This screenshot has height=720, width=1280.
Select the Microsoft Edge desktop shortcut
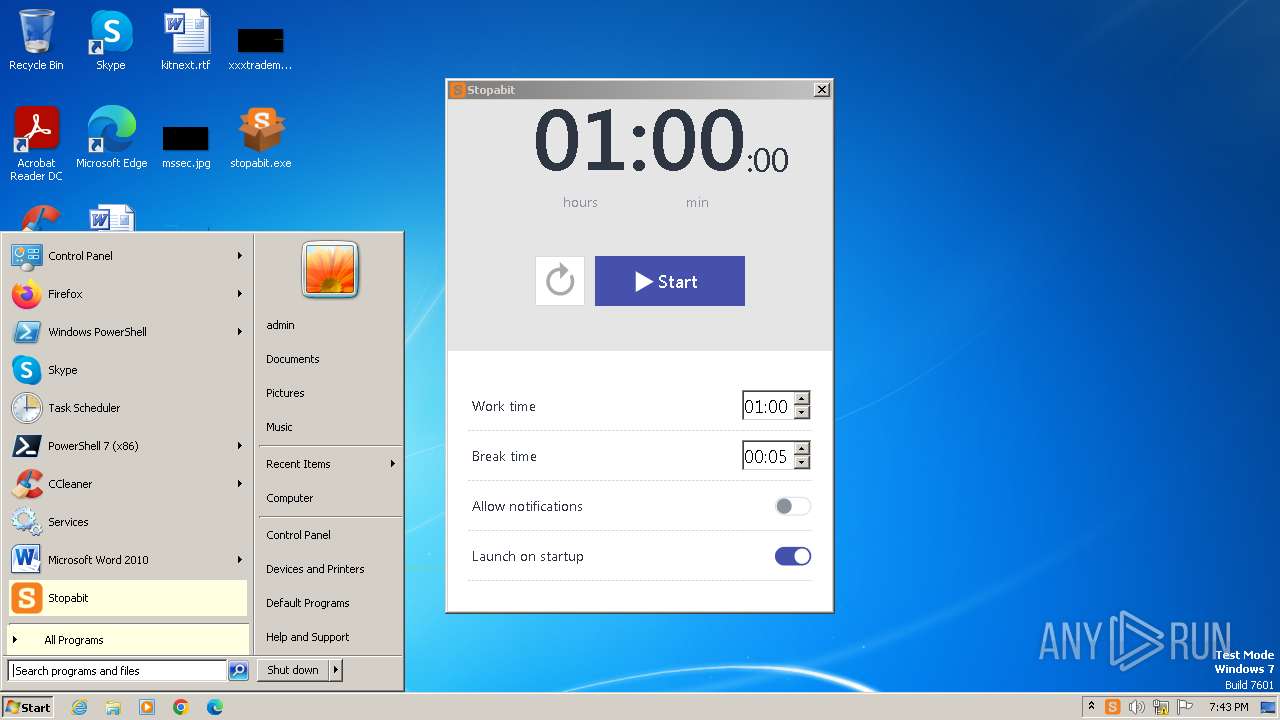[x=111, y=138]
